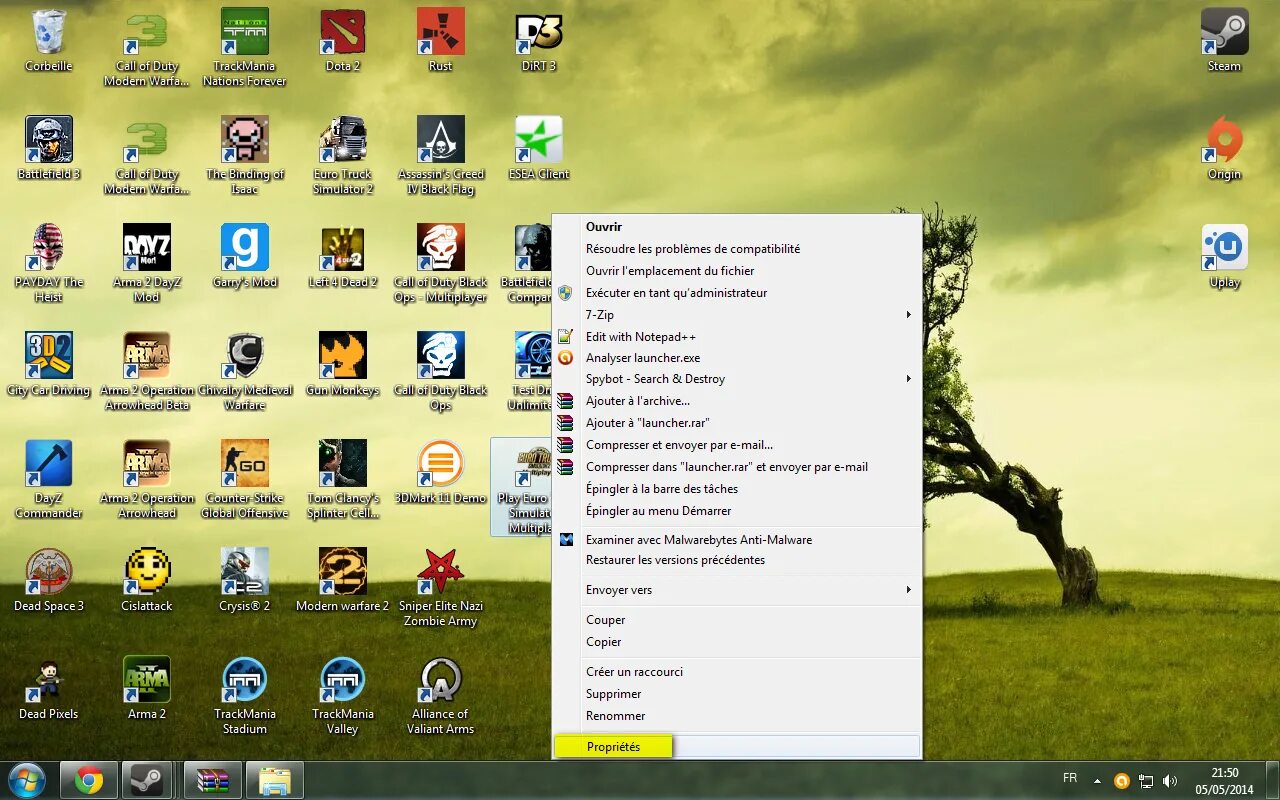Choose Restaurer les versions précédentes
Viewport: 1280px width, 800px height.
[736, 560]
